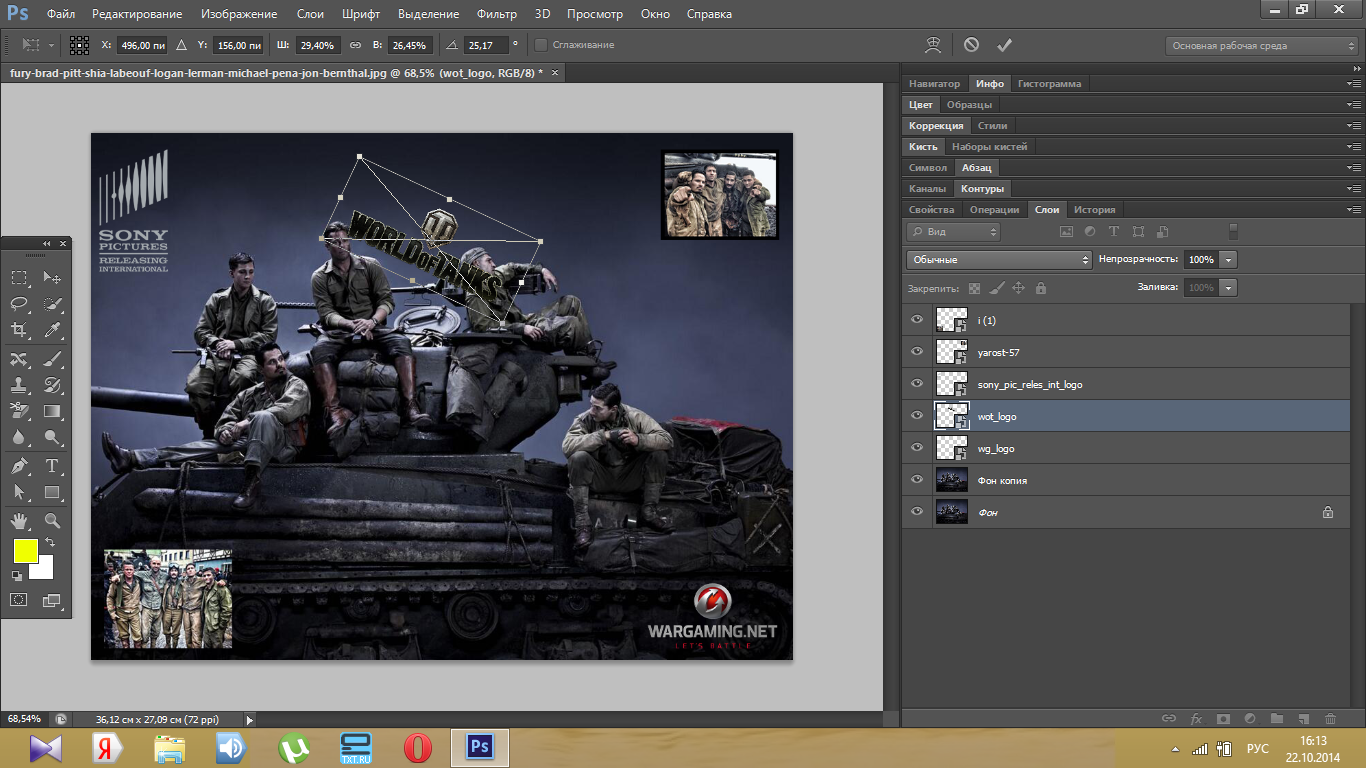This screenshot has height=768, width=1366.
Task: Select the Eyedropper tool
Action: click(53, 330)
